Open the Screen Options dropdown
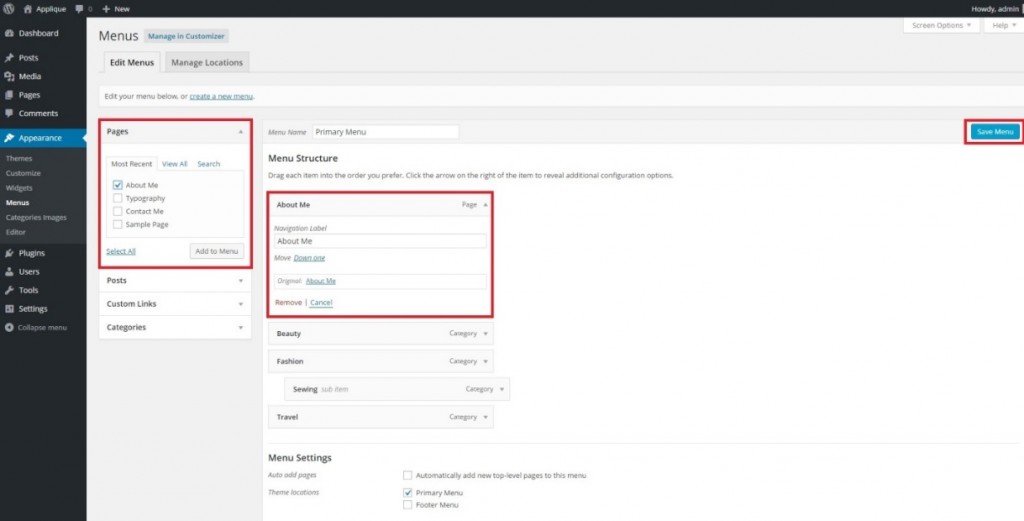This screenshot has width=1024, height=521. pos(940,25)
